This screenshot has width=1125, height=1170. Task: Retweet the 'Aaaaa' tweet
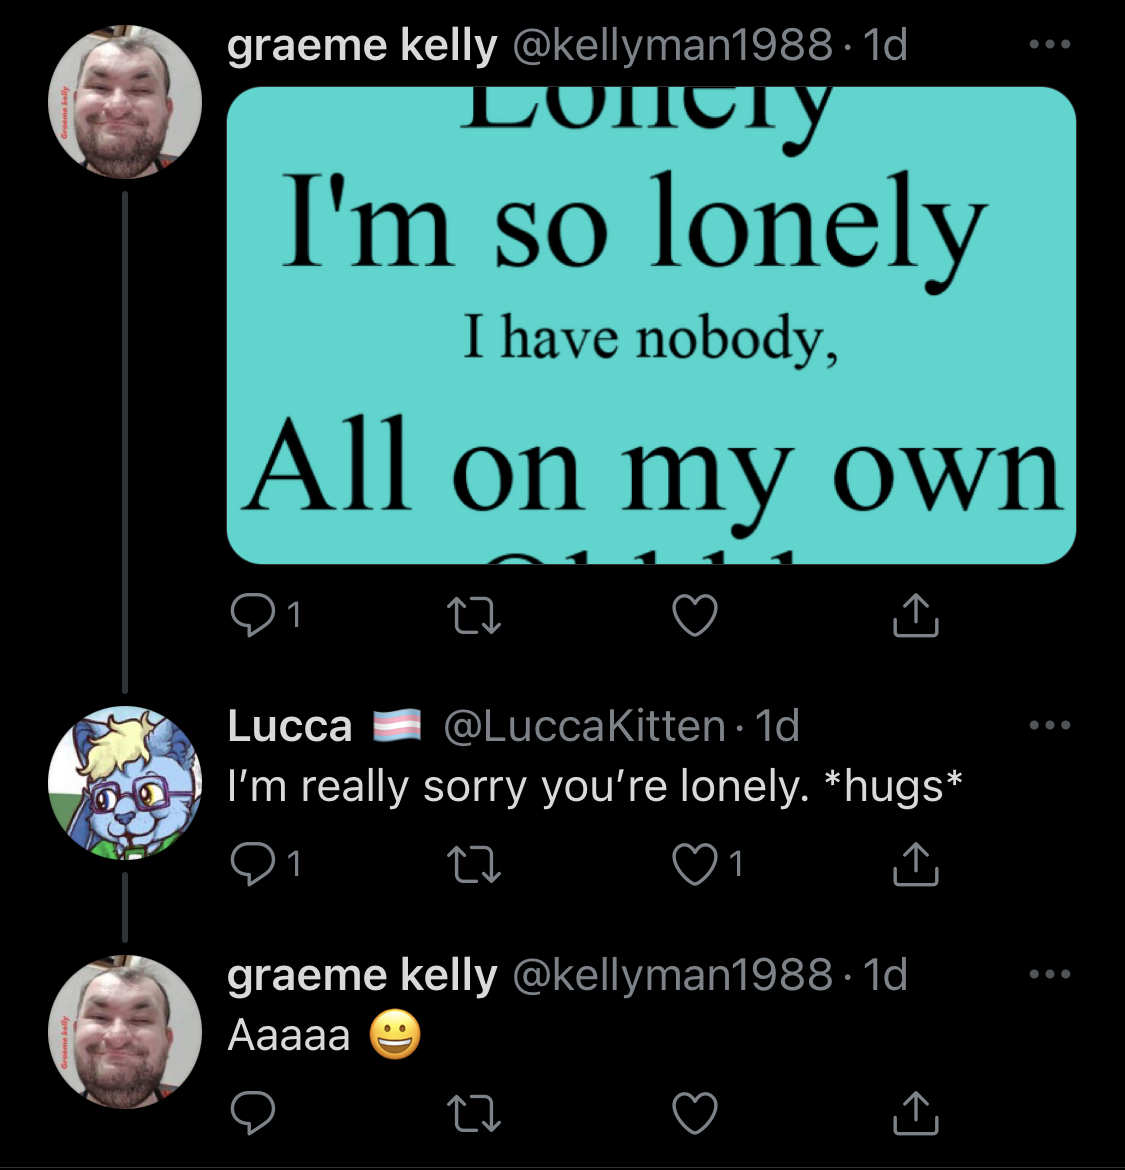474,1113
